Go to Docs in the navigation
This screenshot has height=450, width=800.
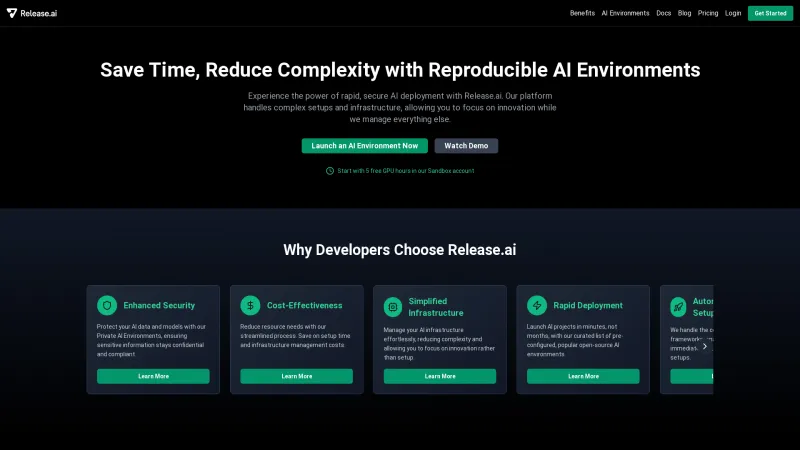663,13
